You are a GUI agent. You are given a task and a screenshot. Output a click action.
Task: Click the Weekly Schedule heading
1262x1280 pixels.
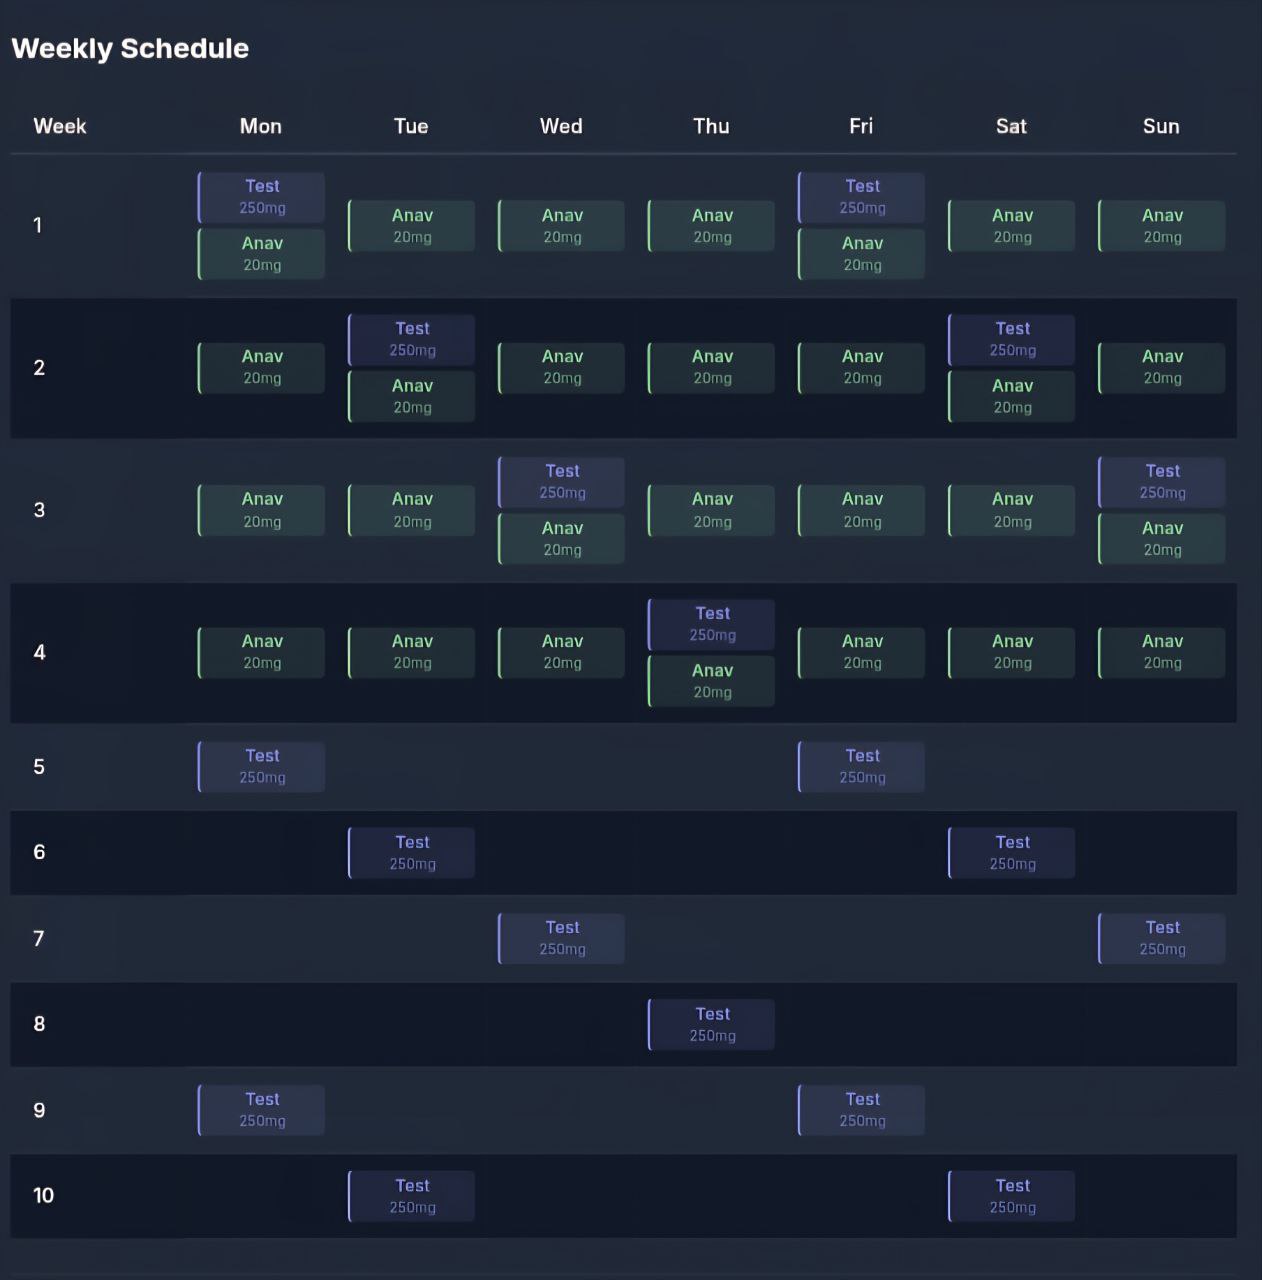130,48
